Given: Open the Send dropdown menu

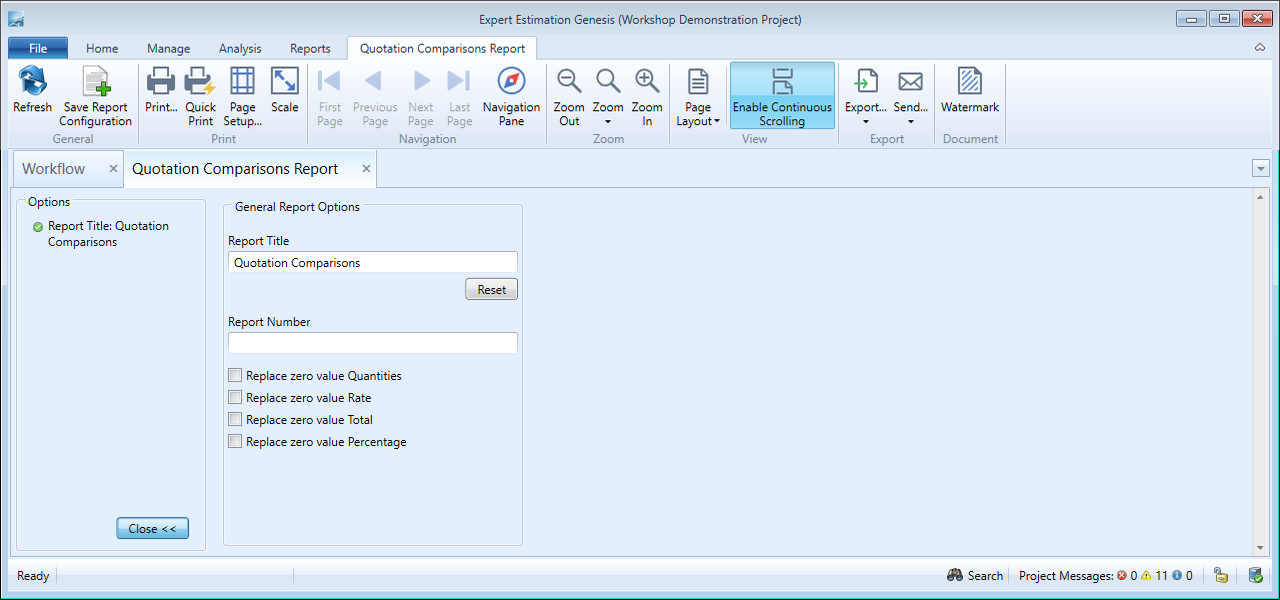Looking at the screenshot, I should click(910, 96).
